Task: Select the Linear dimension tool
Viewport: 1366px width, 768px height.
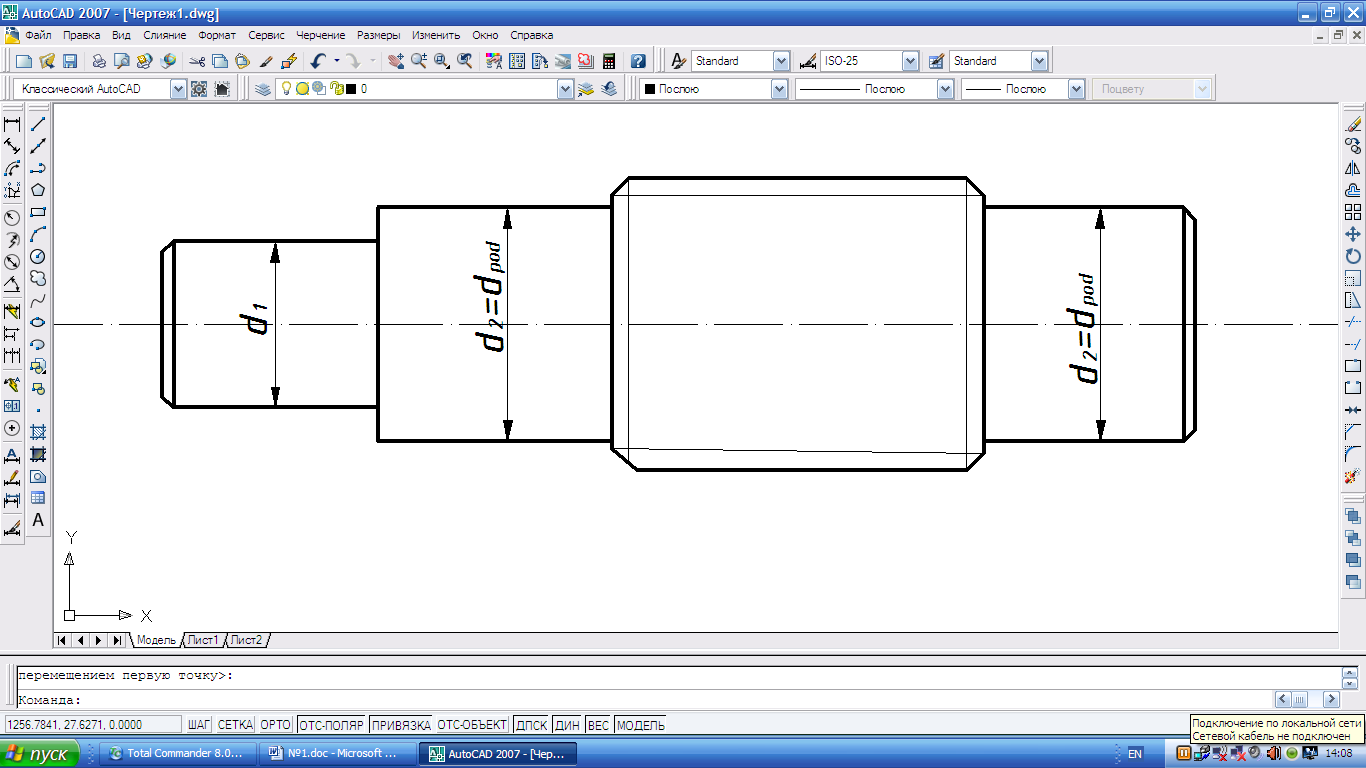Action: (x=13, y=124)
